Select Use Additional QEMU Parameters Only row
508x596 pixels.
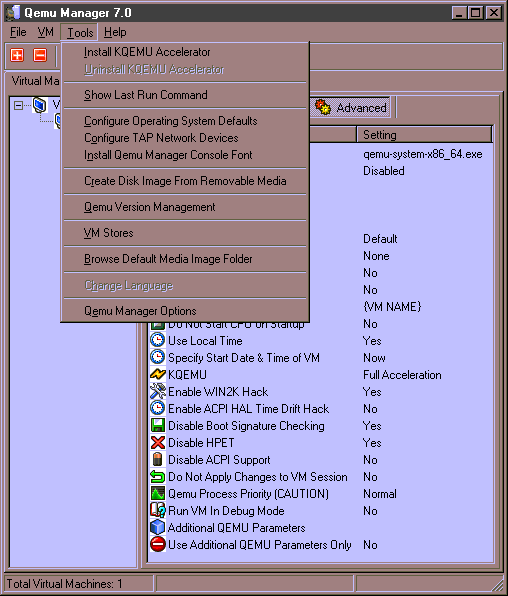tap(321, 545)
